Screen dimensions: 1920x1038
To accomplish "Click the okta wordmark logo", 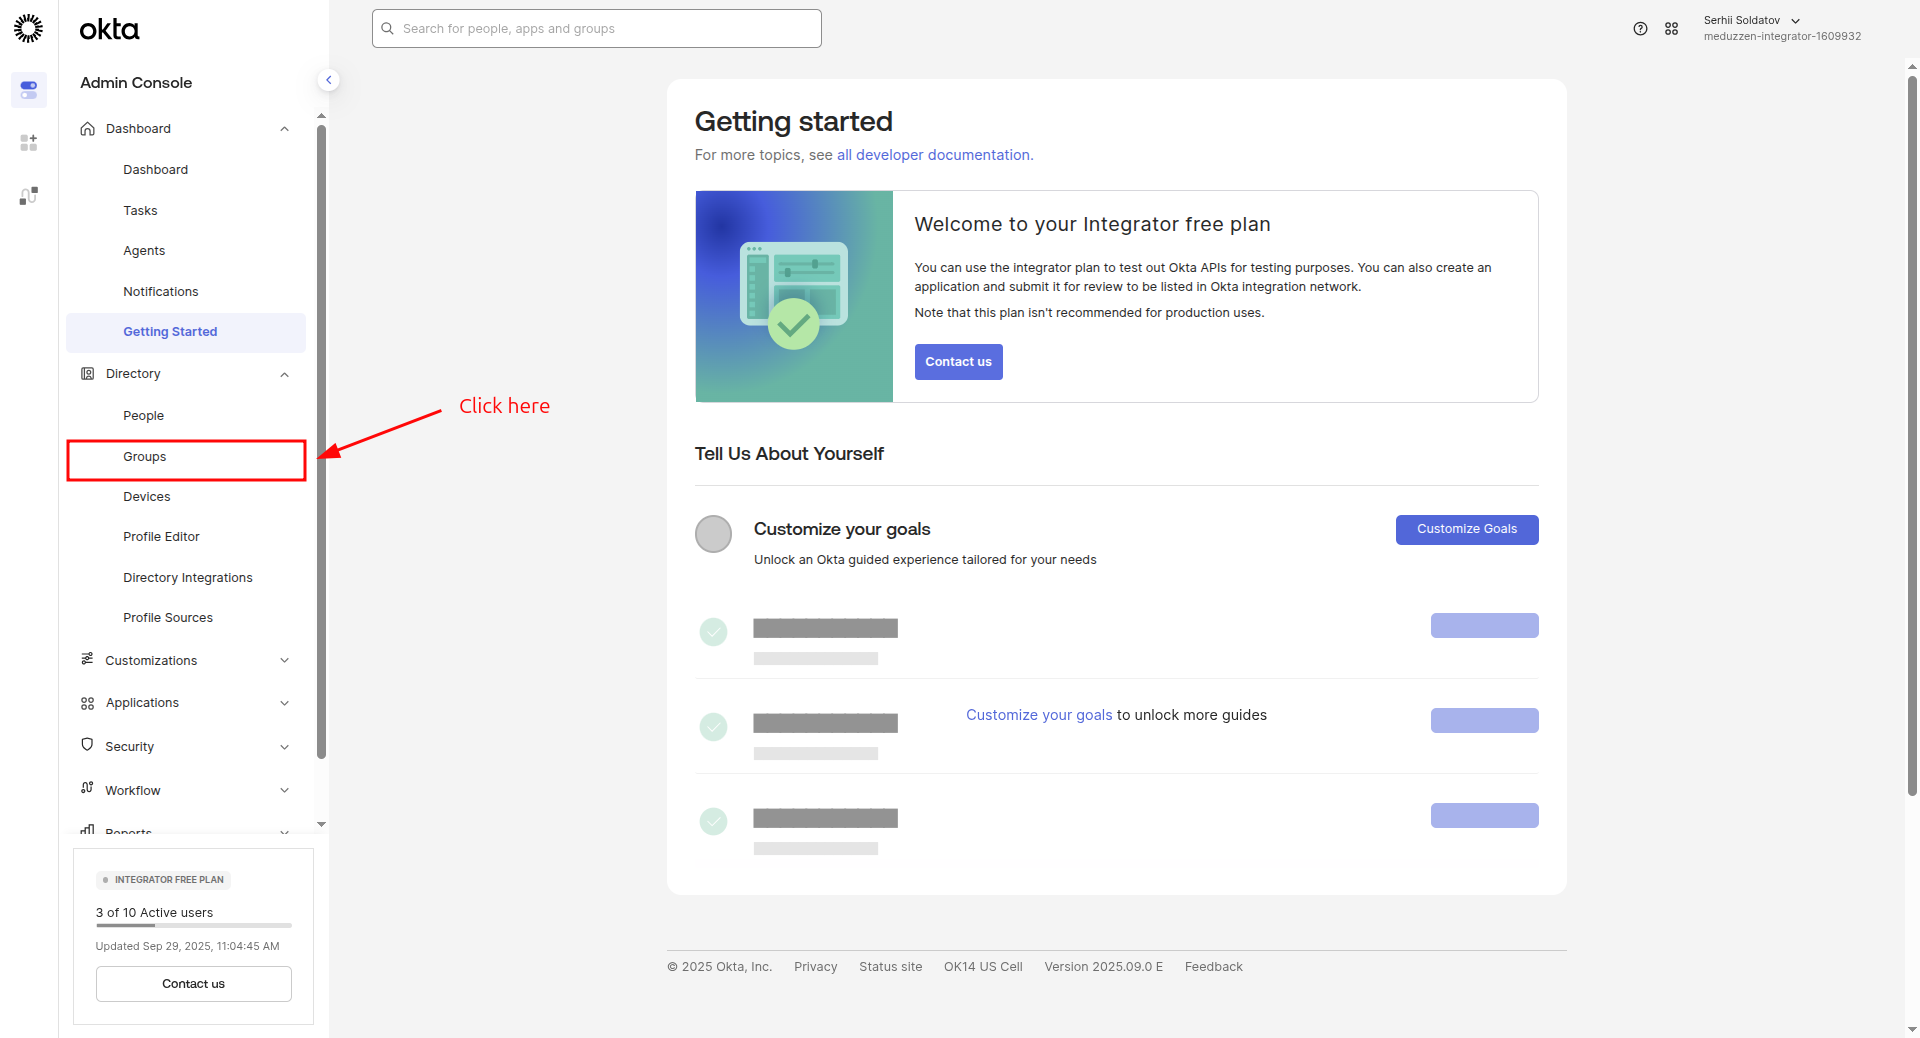I will (x=109, y=30).
